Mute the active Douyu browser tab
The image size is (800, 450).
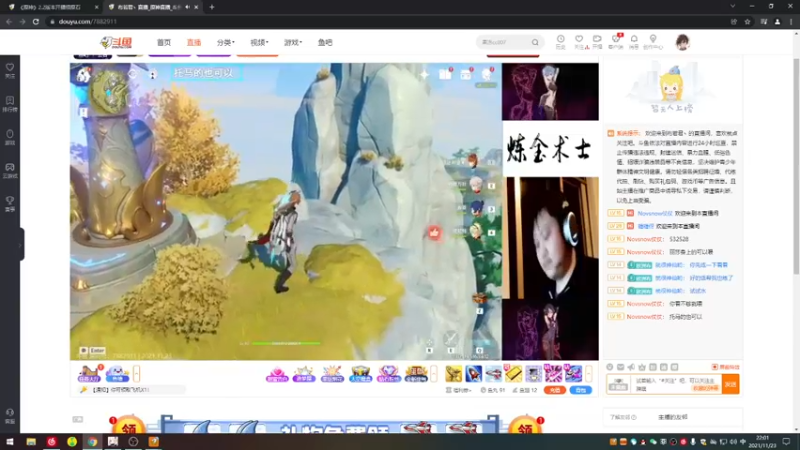pos(188,7)
